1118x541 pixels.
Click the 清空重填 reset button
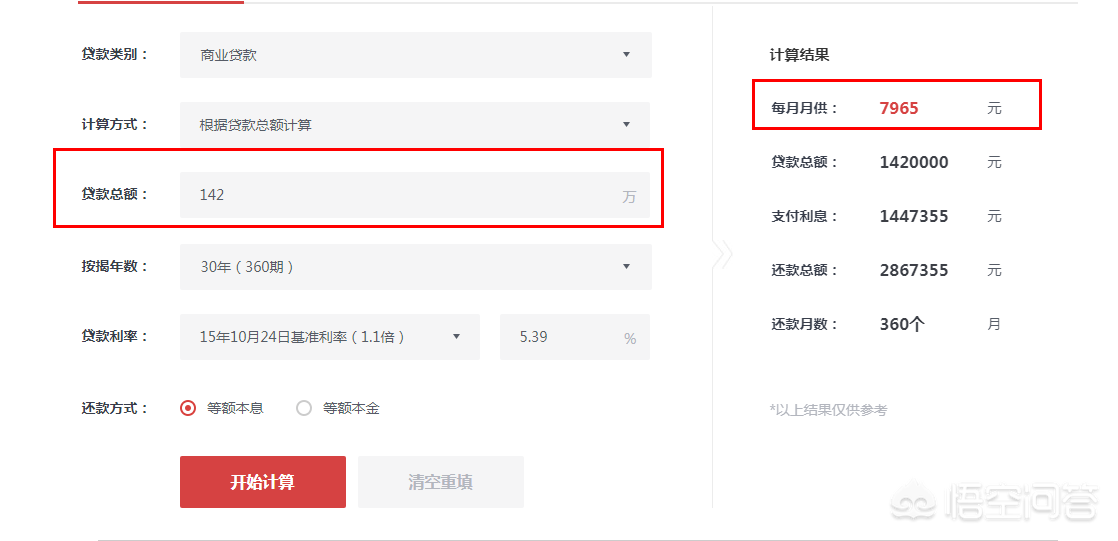coord(440,482)
